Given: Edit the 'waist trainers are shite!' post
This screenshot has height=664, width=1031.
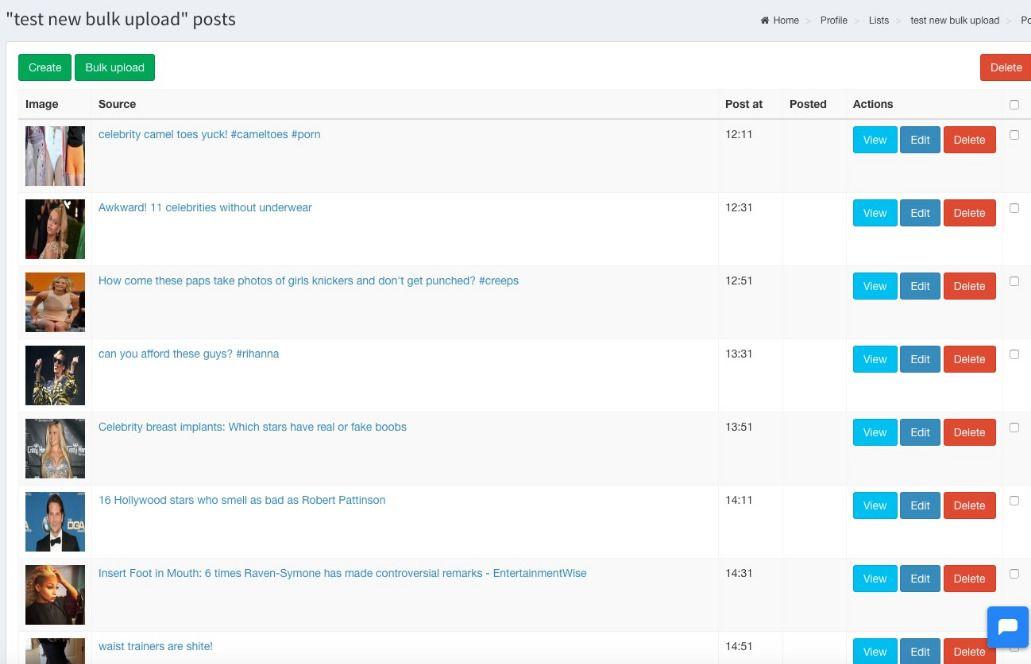Looking at the screenshot, I should (920, 651).
